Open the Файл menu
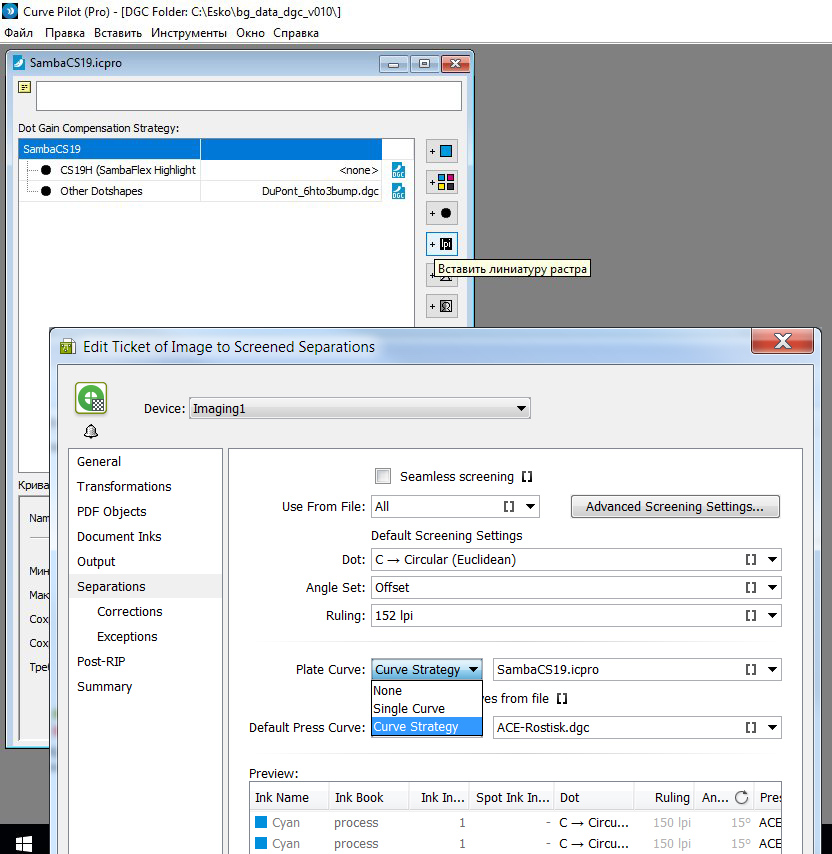Image resolution: width=832 pixels, height=854 pixels. pyautogui.click(x=19, y=33)
